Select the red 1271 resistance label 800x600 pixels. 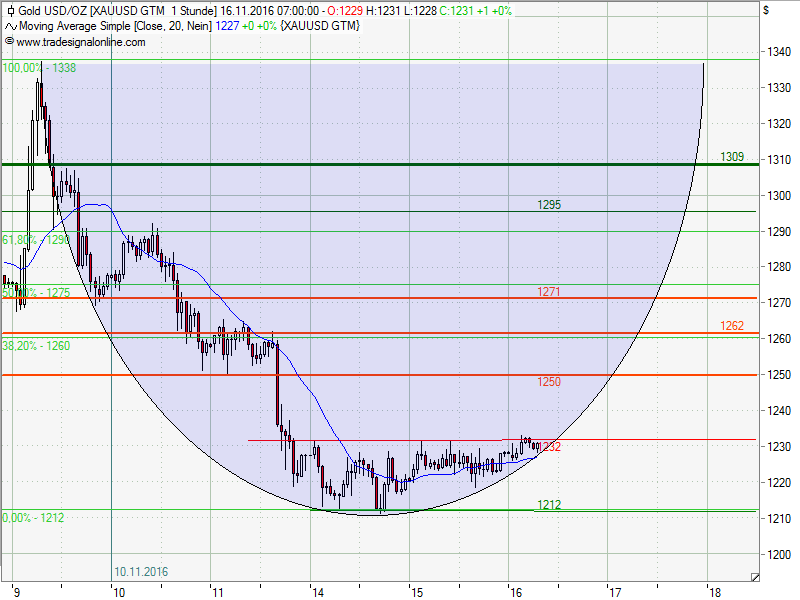coord(549,292)
